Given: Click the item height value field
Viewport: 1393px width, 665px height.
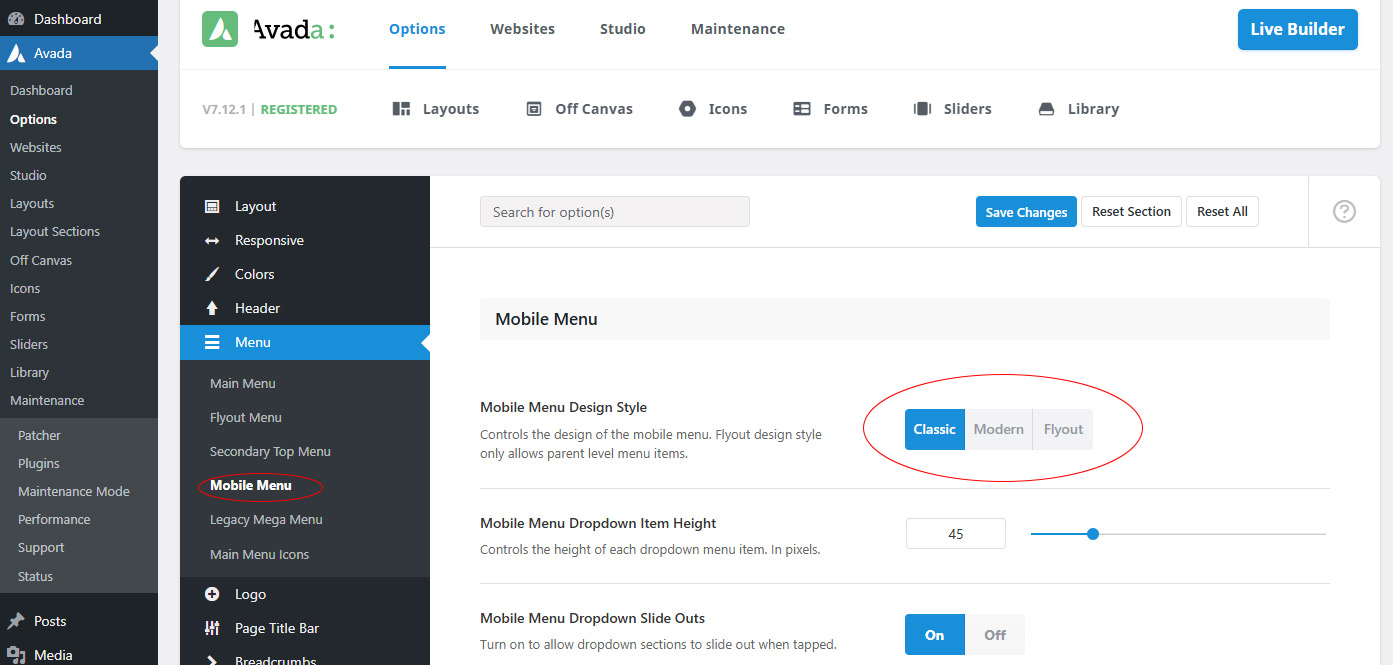Looking at the screenshot, I should [956, 534].
